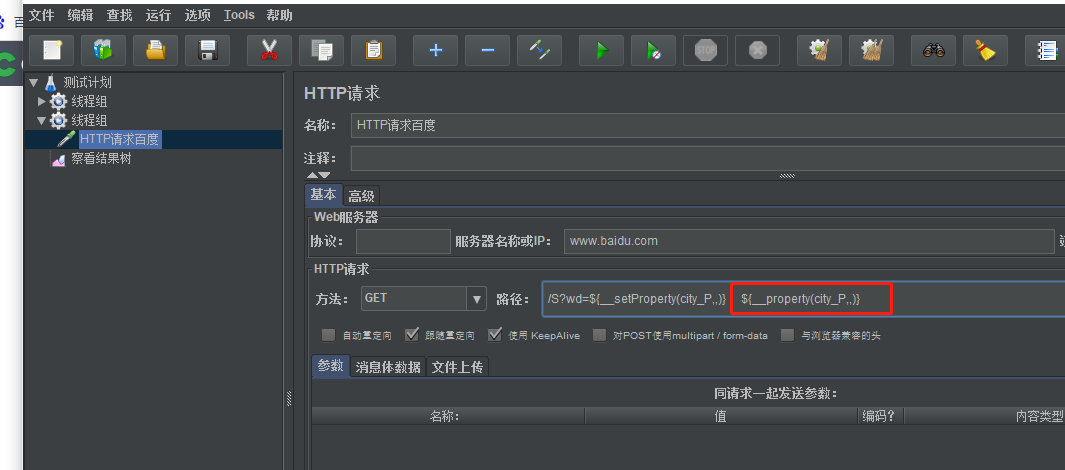This screenshot has height=470, width=1065.
Task: Click the 服务器名称或IP field
Action: click(x=809, y=241)
